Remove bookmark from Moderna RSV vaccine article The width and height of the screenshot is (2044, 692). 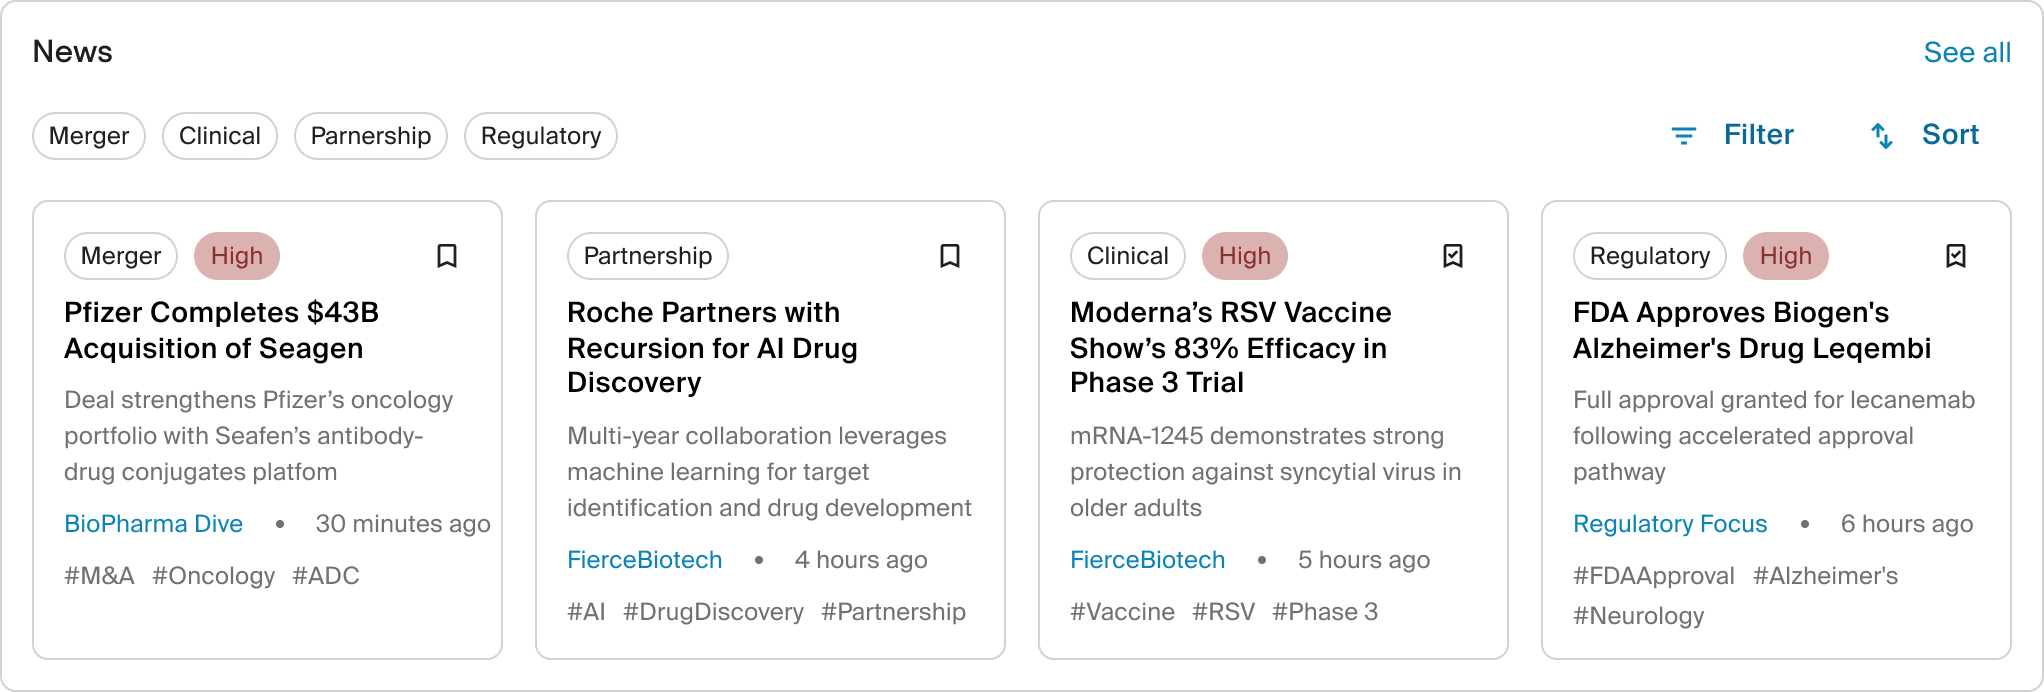coord(1453,256)
